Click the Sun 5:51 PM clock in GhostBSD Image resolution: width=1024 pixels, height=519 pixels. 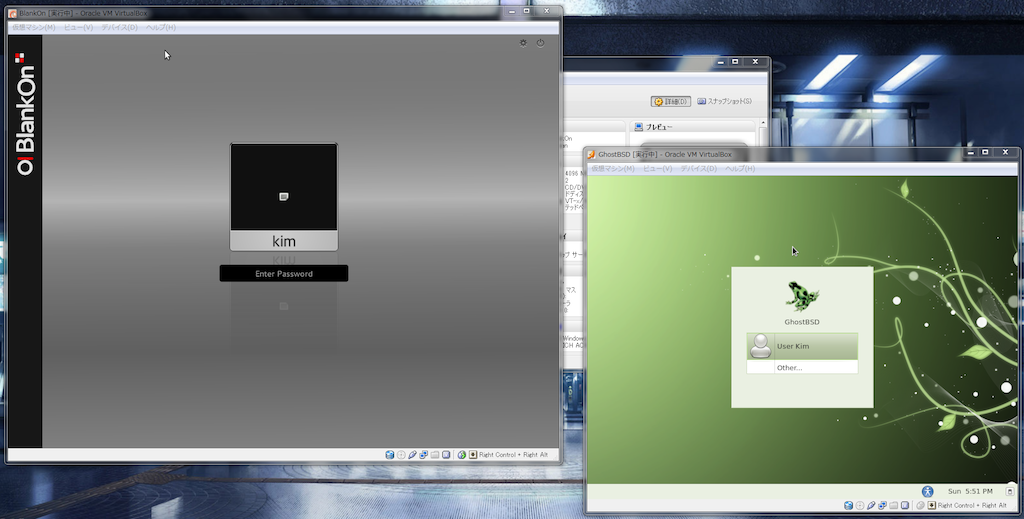click(x=970, y=491)
